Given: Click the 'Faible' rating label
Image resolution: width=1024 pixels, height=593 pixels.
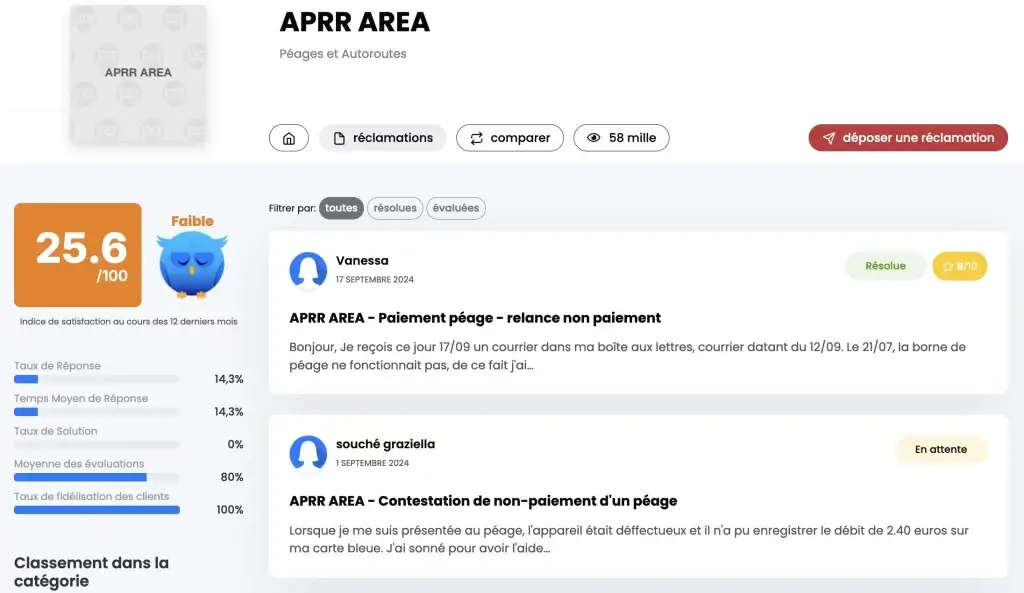Looking at the screenshot, I should coord(192,221).
